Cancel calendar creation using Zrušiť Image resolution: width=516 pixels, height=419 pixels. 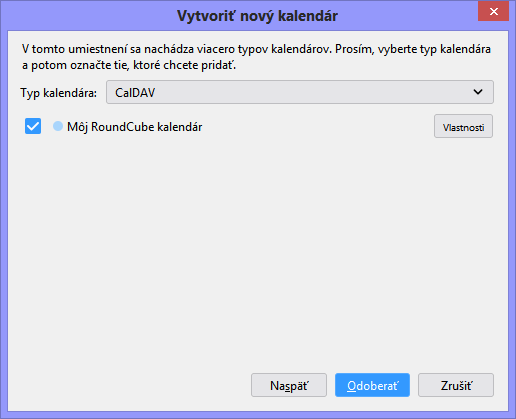456,385
